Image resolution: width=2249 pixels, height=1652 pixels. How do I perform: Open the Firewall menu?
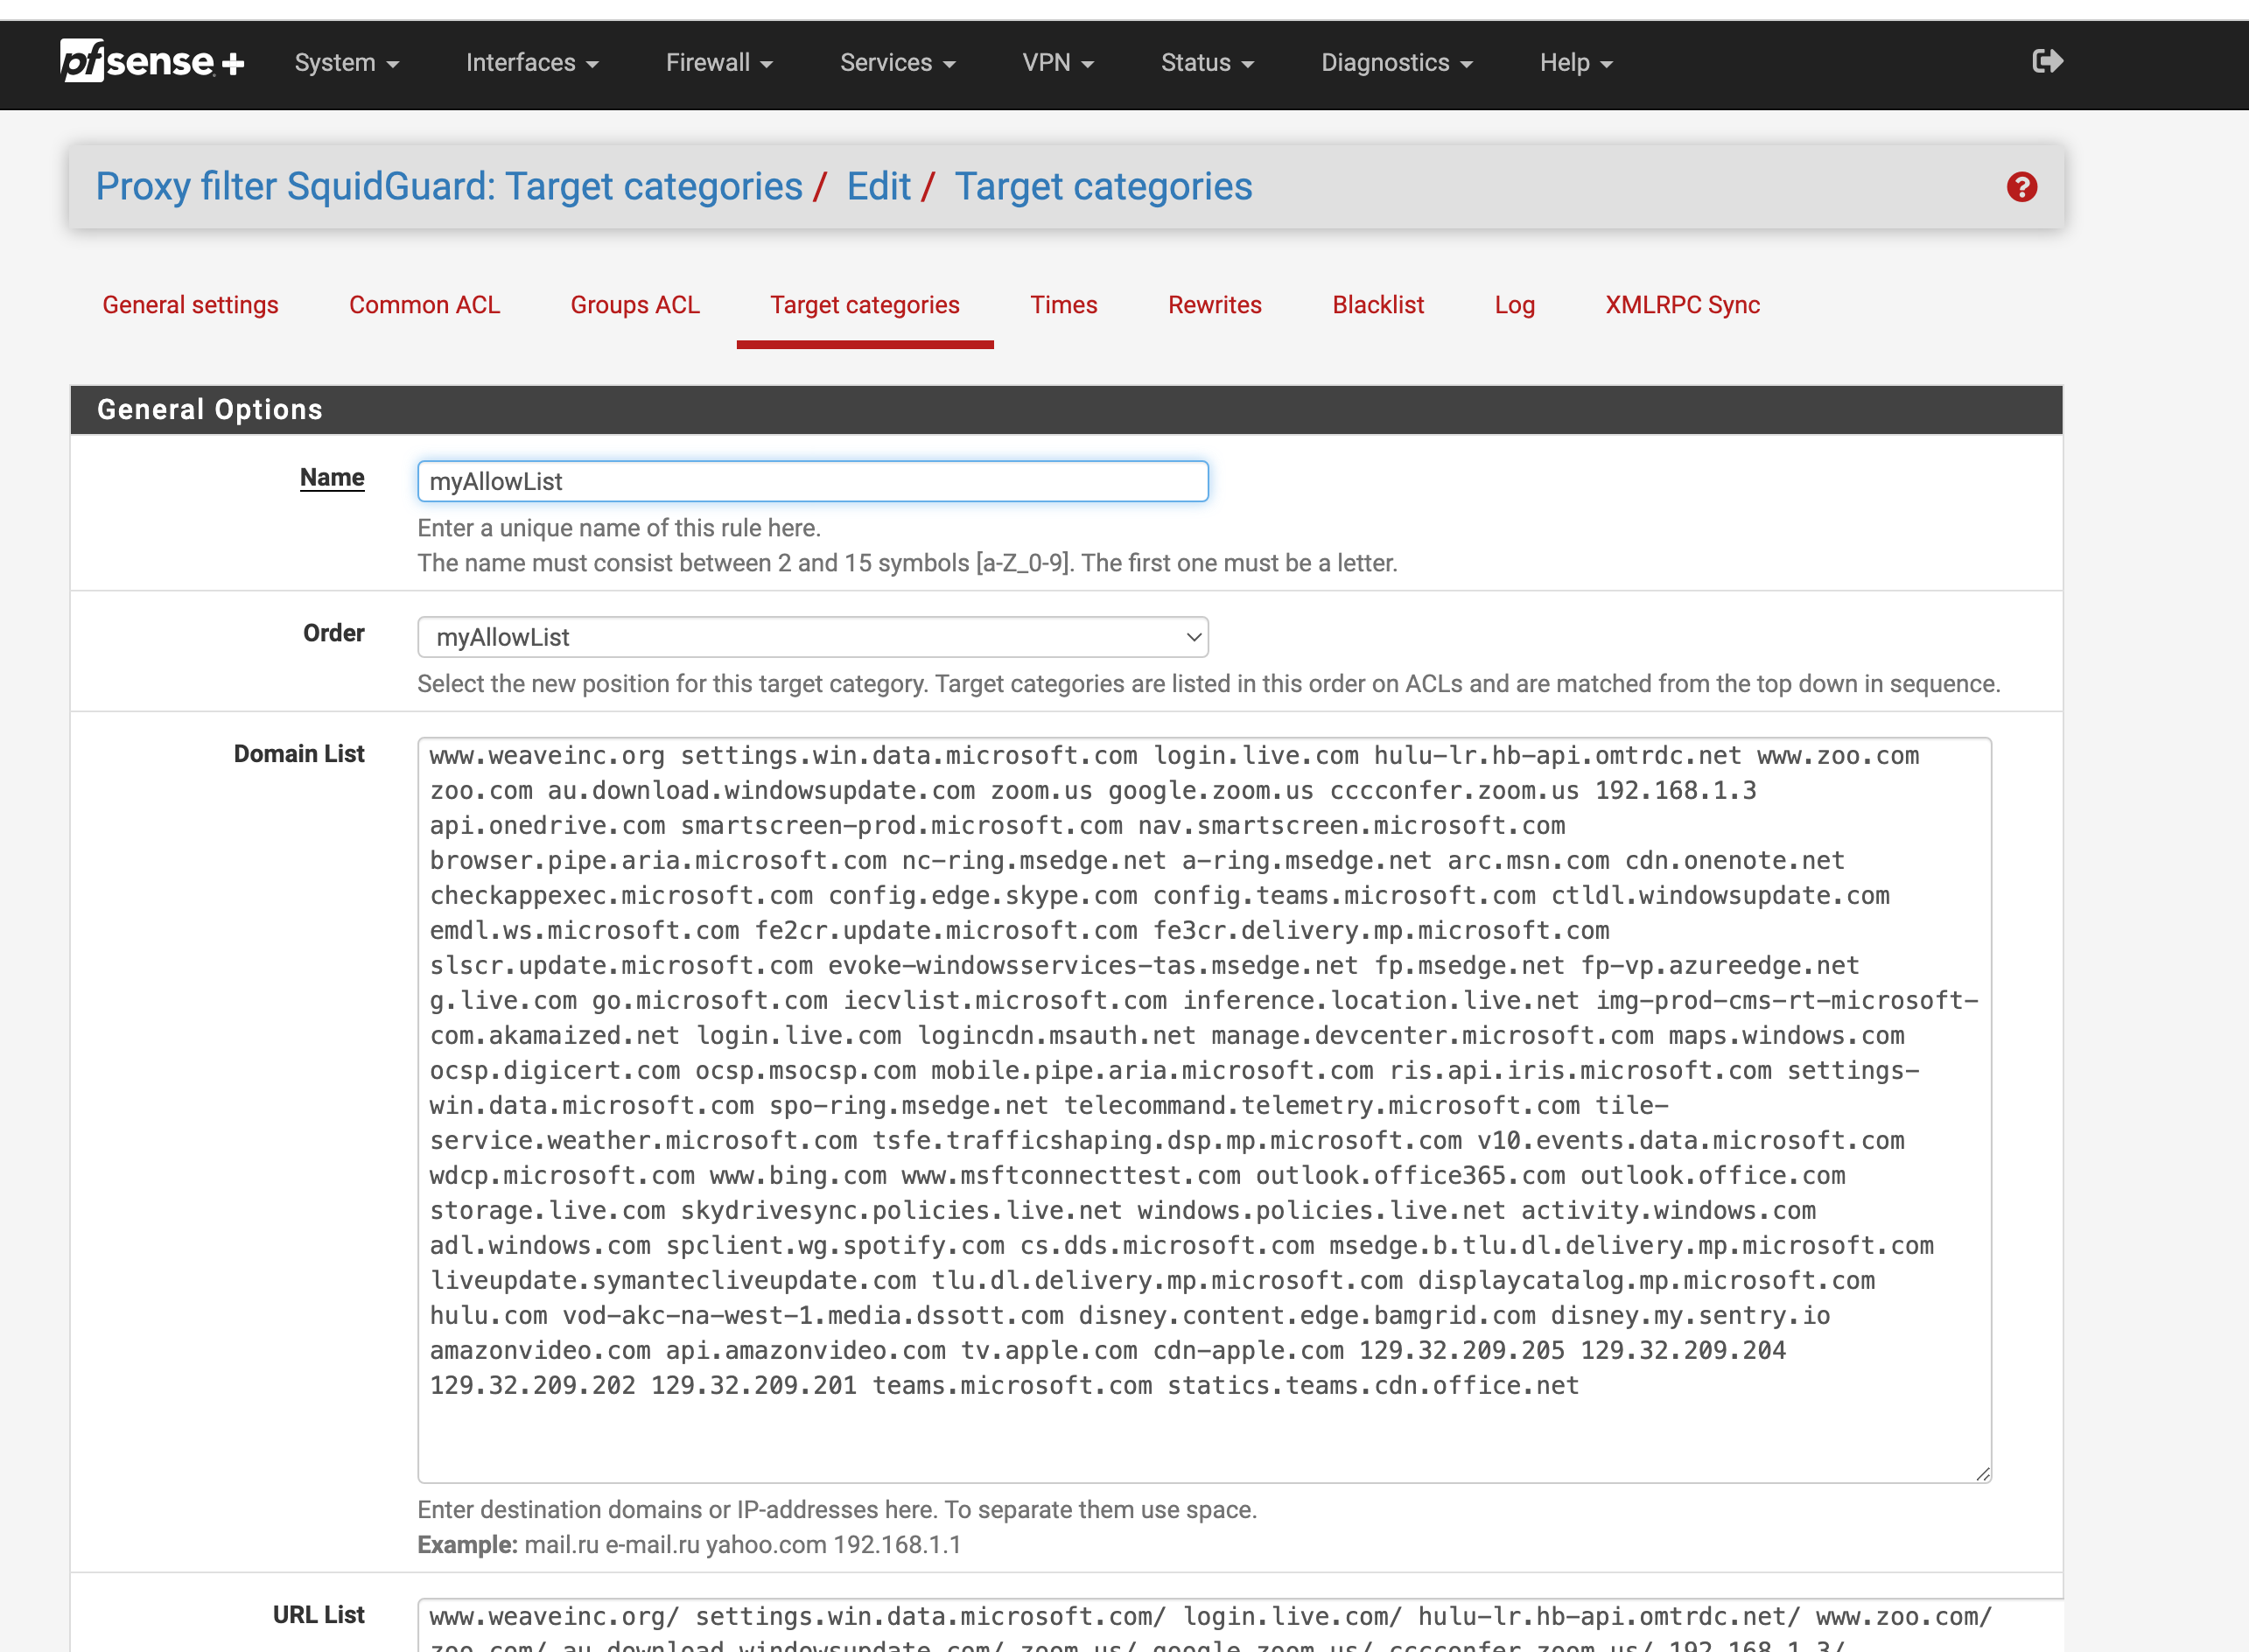coord(719,63)
